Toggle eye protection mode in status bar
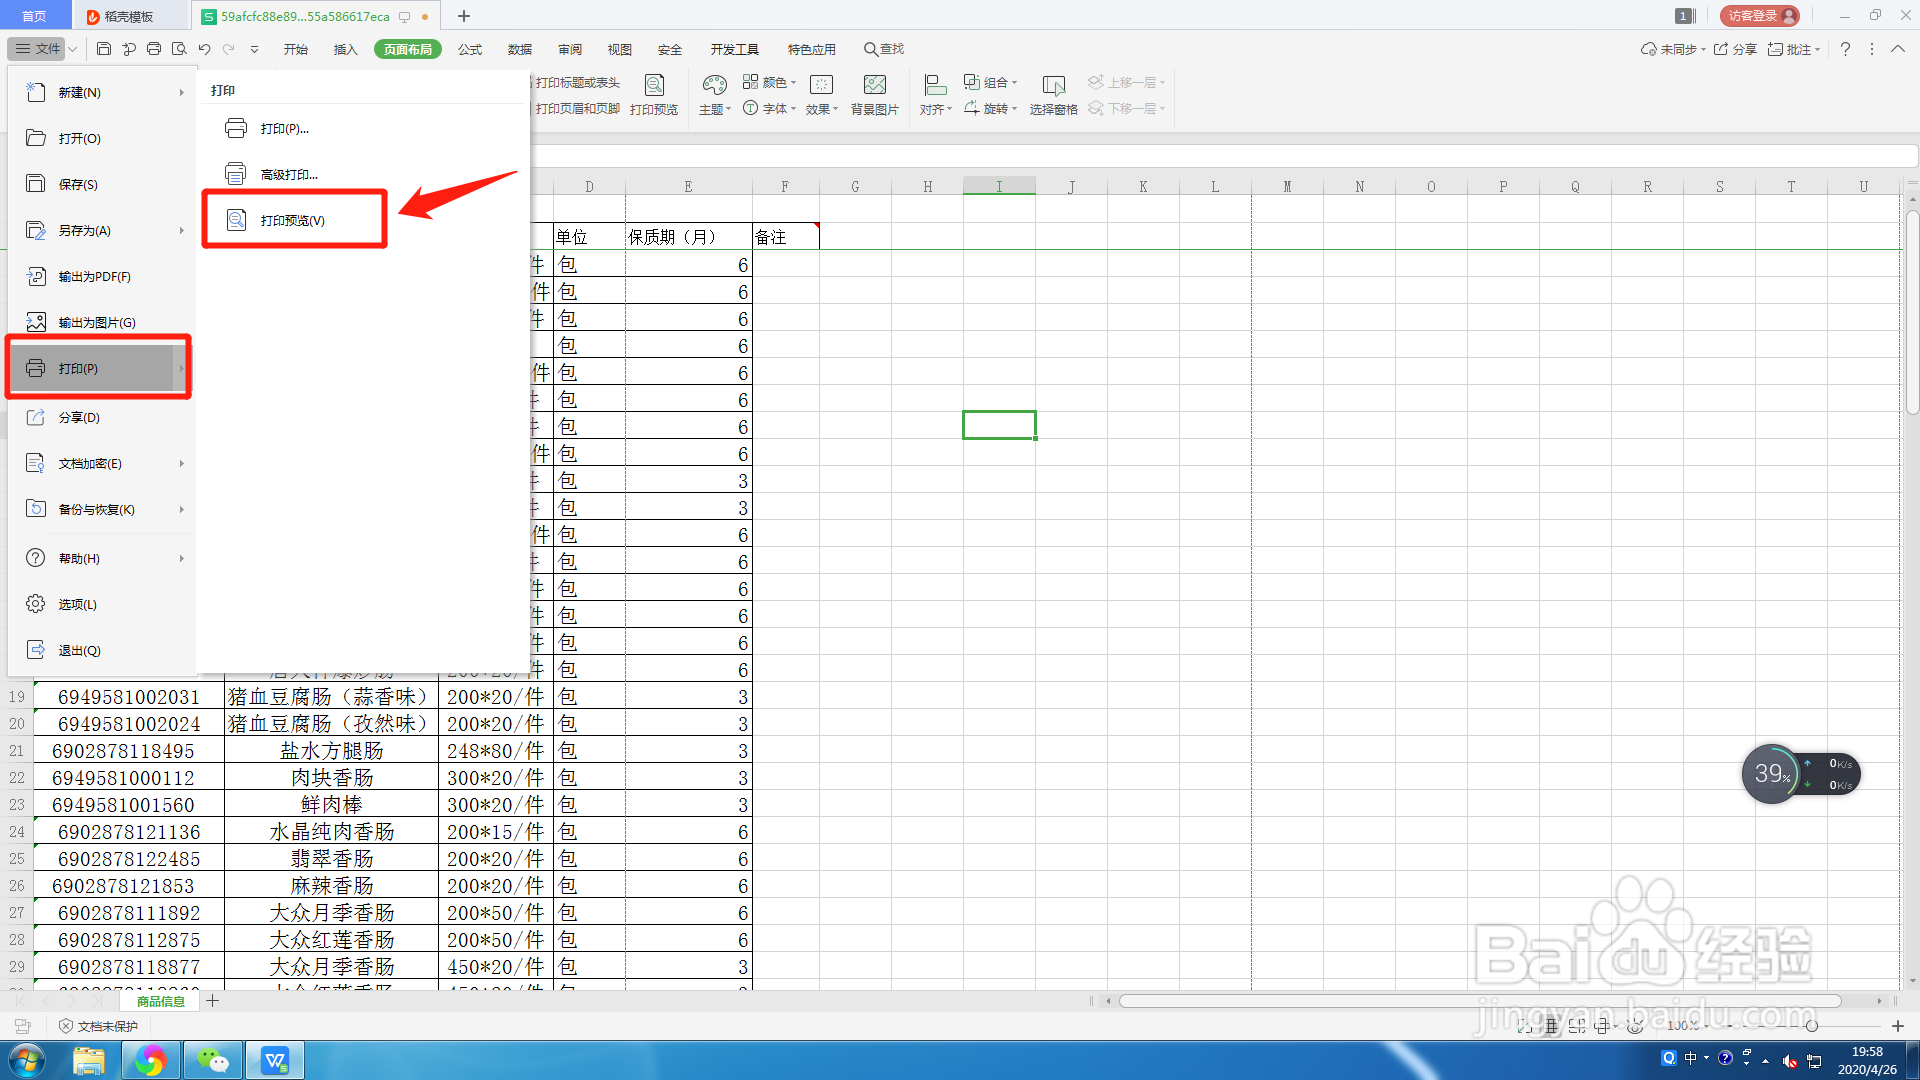The image size is (1920, 1080). click(1635, 1026)
